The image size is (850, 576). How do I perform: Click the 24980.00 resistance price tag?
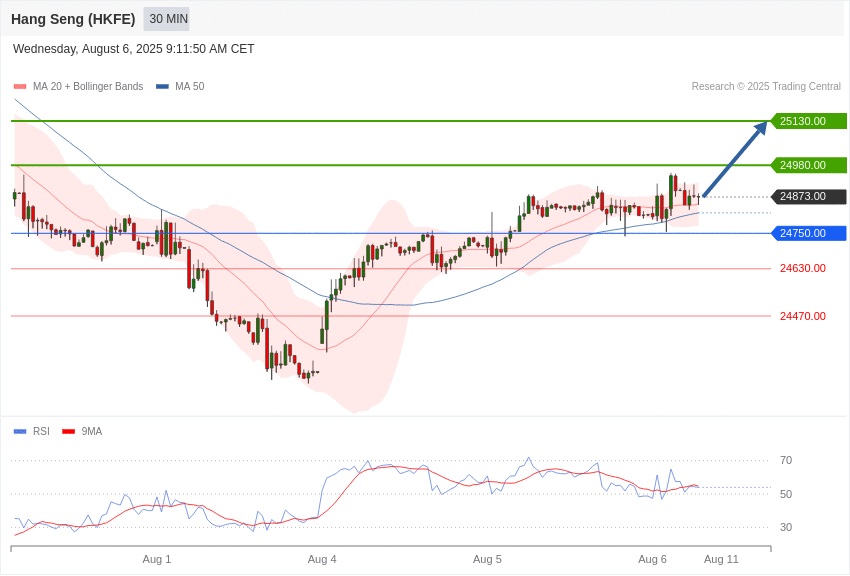click(x=809, y=165)
